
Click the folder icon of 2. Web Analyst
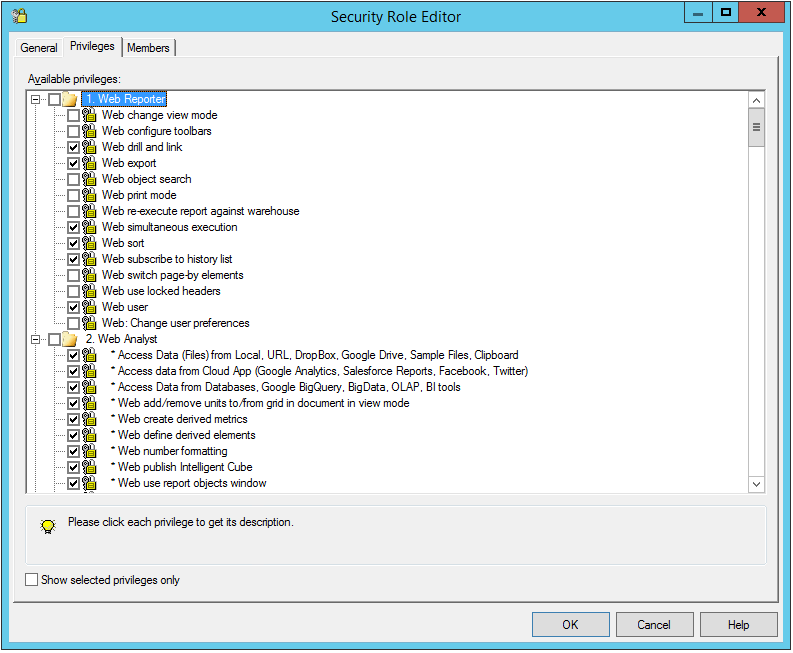70,339
